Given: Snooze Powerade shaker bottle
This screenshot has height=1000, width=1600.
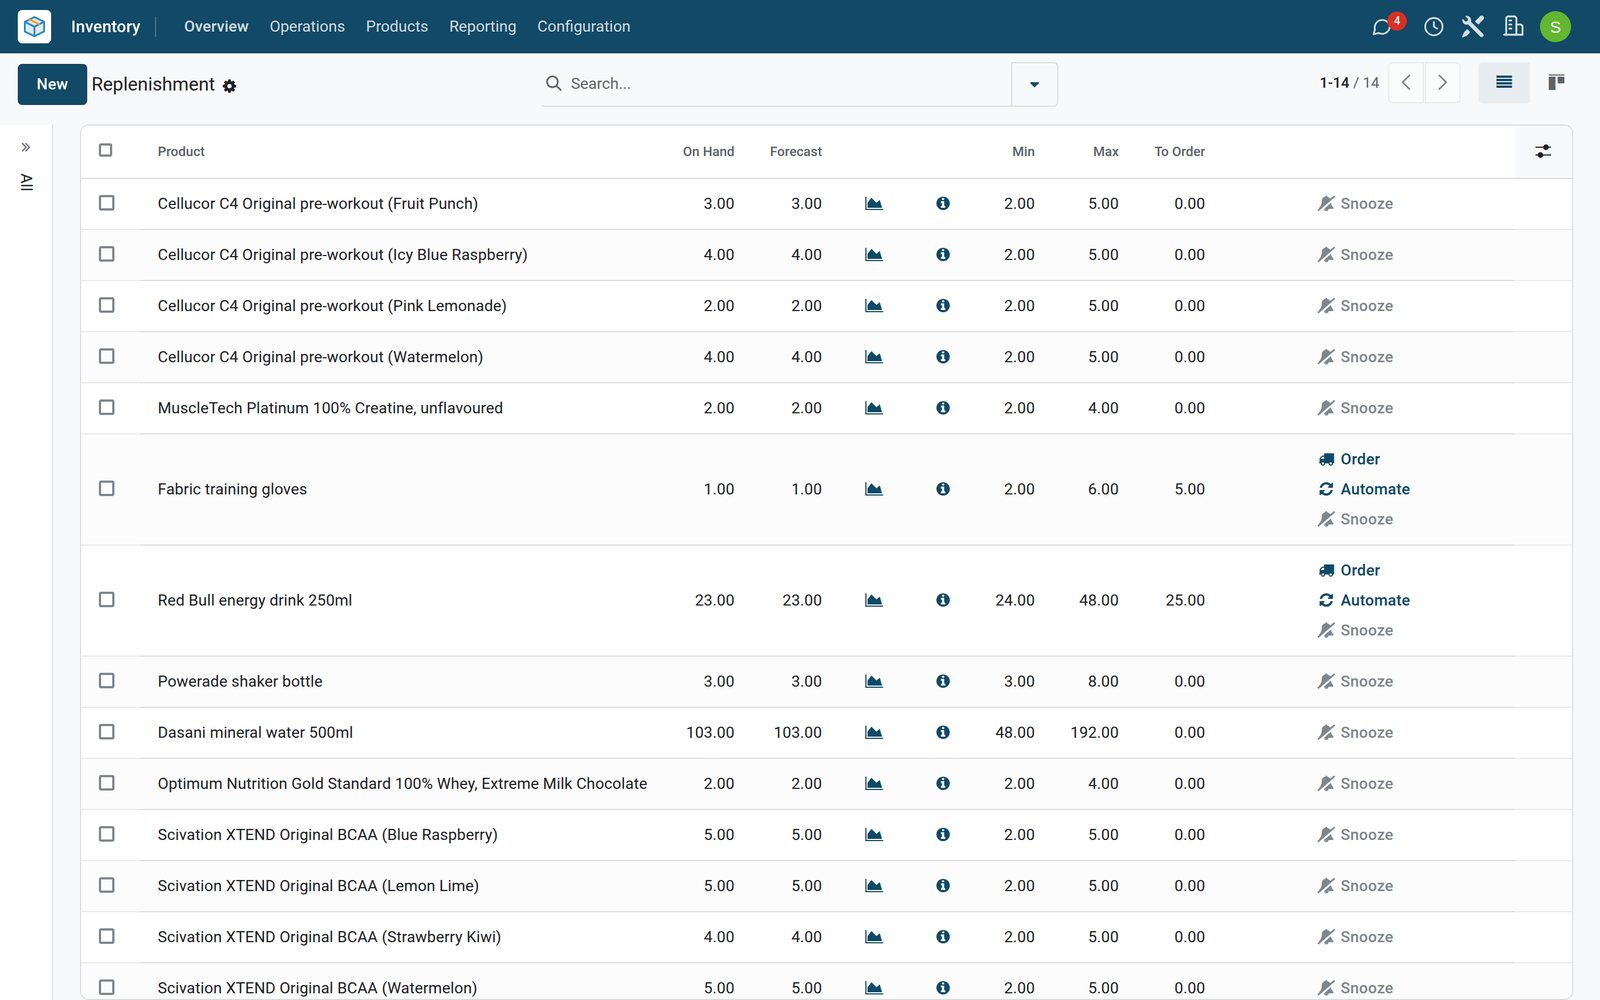Looking at the screenshot, I should 1356,681.
